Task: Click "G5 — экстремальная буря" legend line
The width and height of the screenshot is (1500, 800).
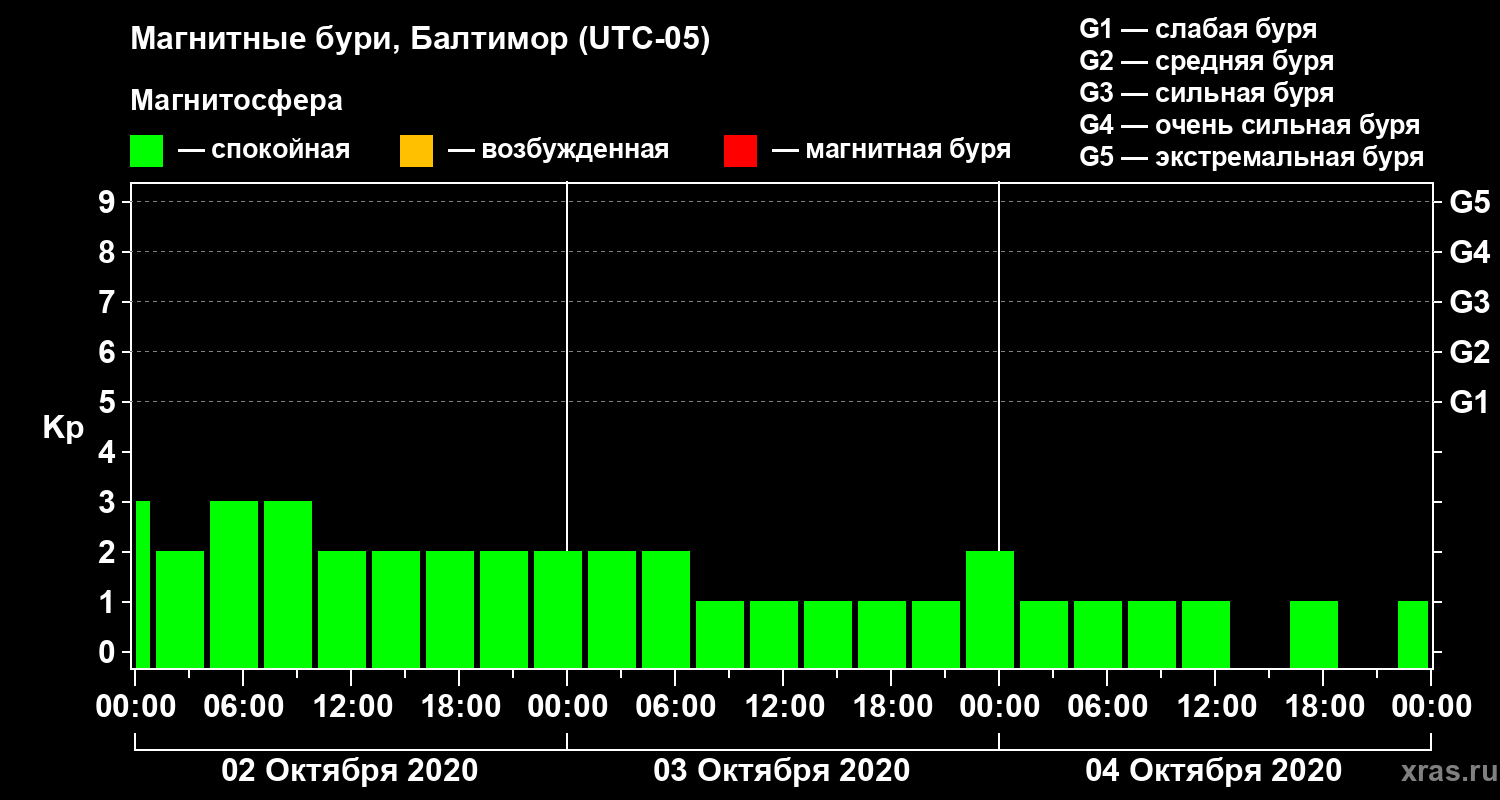Action: tap(1252, 157)
